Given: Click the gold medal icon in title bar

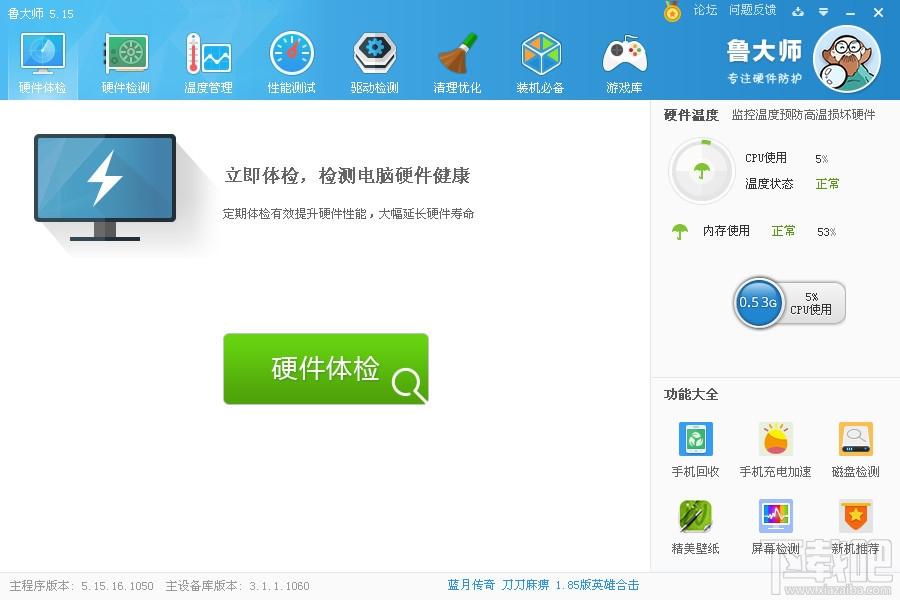Looking at the screenshot, I should pyautogui.click(x=672, y=11).
